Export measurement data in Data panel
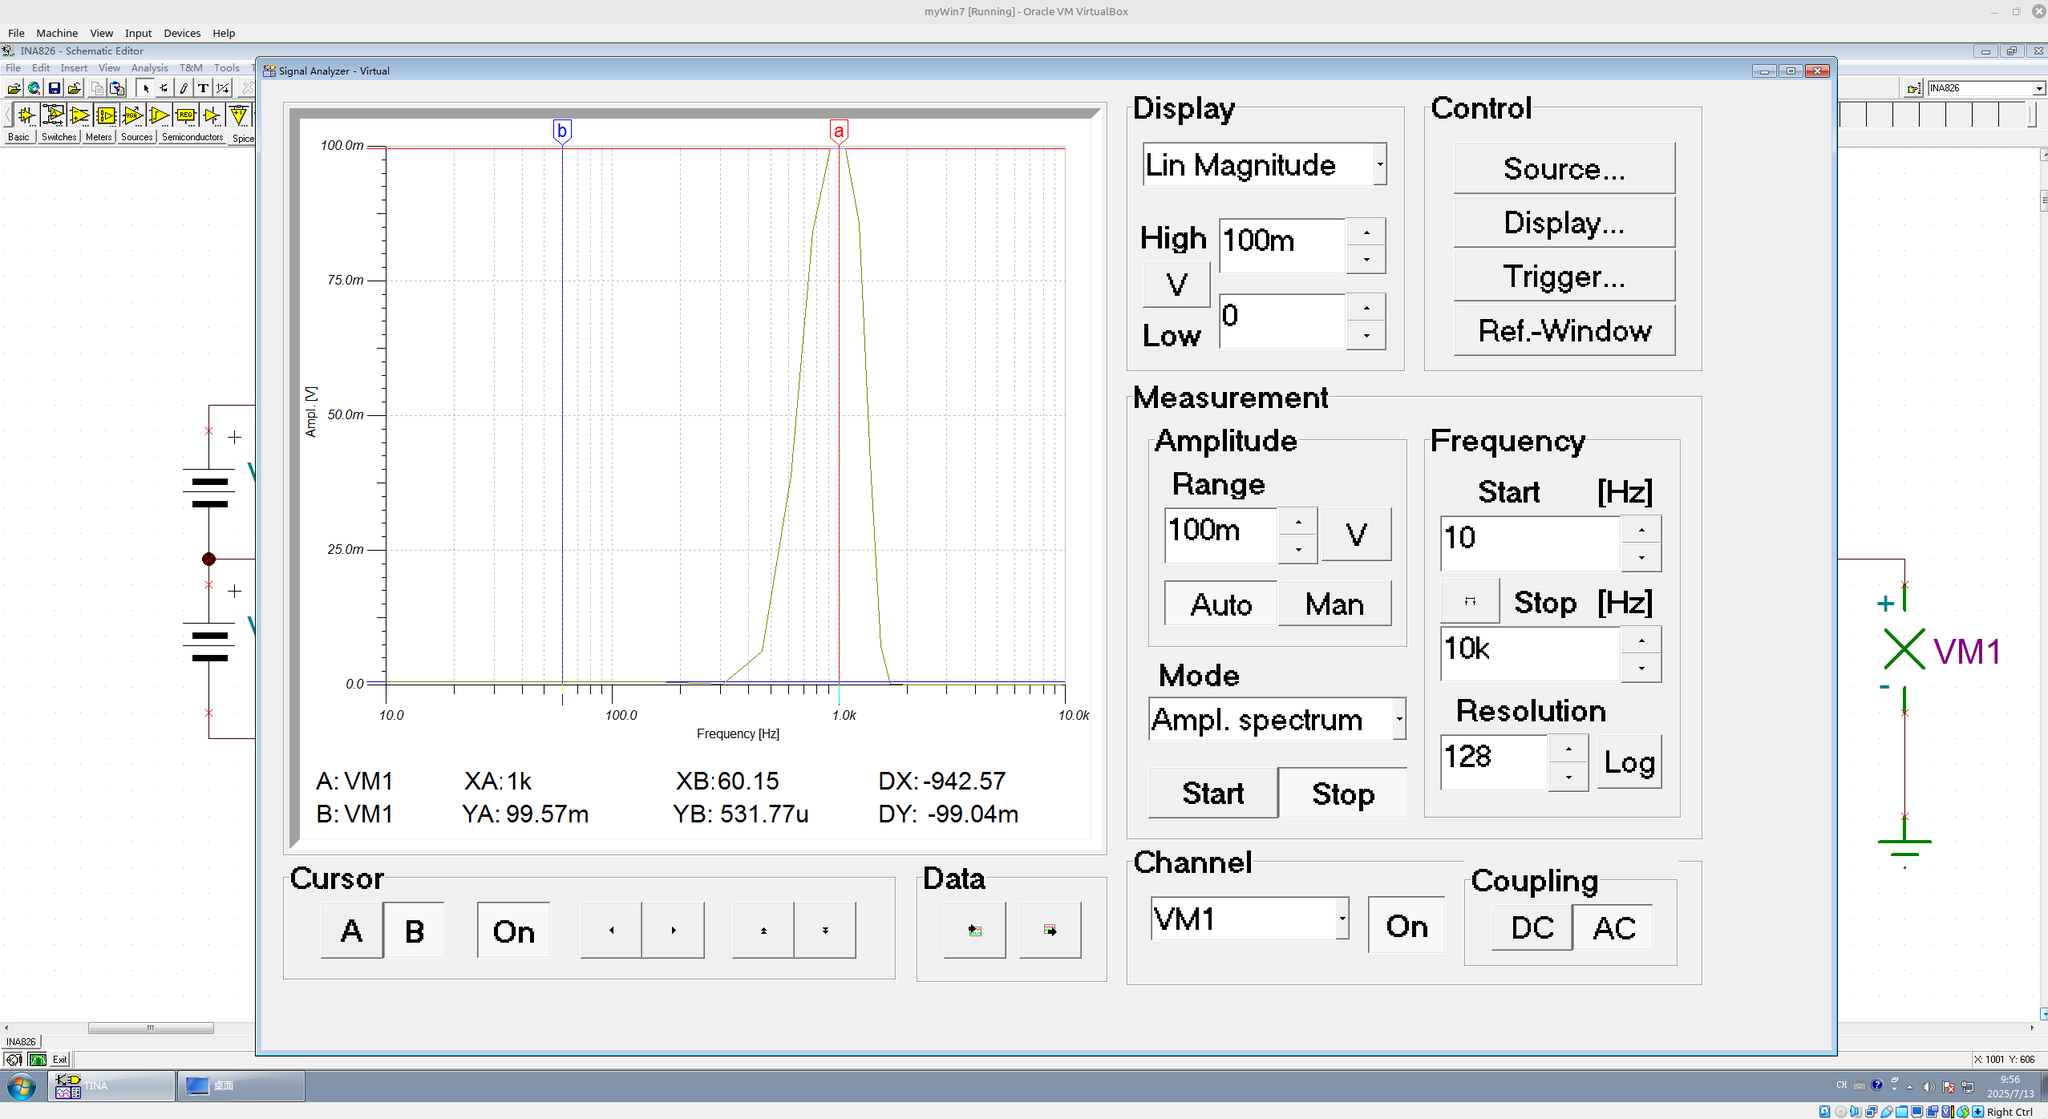Image resolution: width=2048 pixels, height=1119 pixels. 1051,930
